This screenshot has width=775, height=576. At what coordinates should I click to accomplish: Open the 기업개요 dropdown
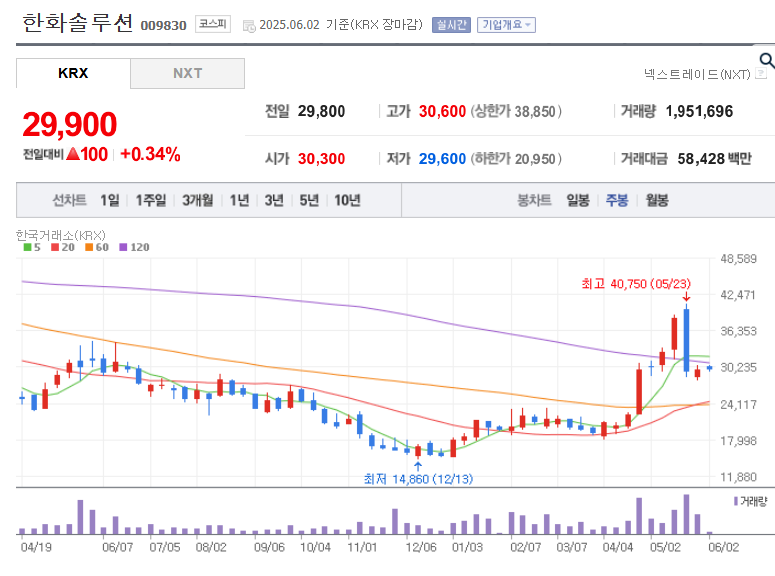(x=506, y=25)
